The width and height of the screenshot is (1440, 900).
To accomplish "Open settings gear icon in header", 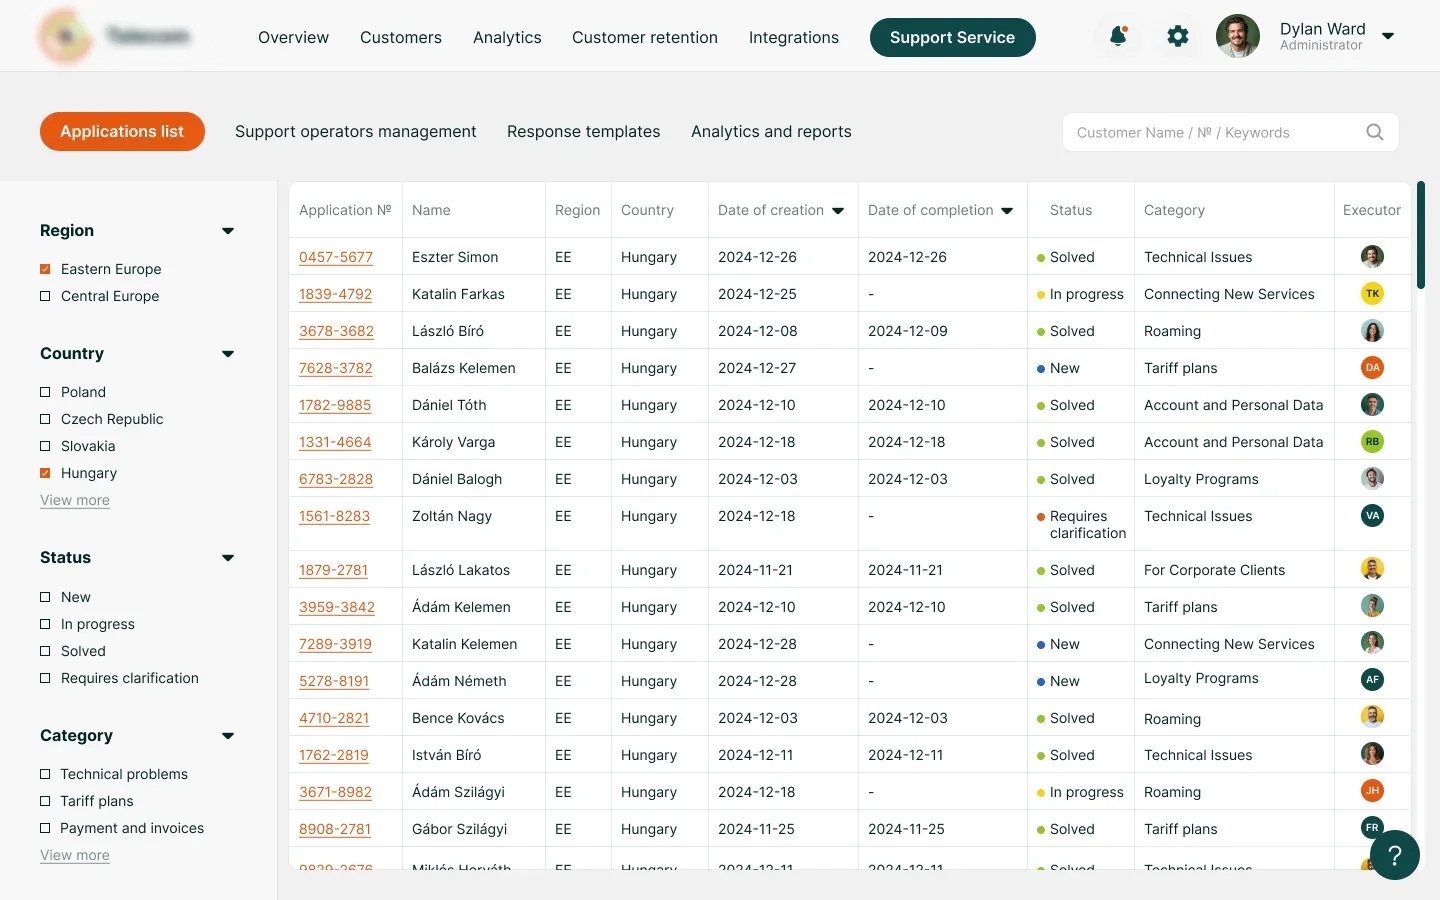I will [x=1178, y=37].
